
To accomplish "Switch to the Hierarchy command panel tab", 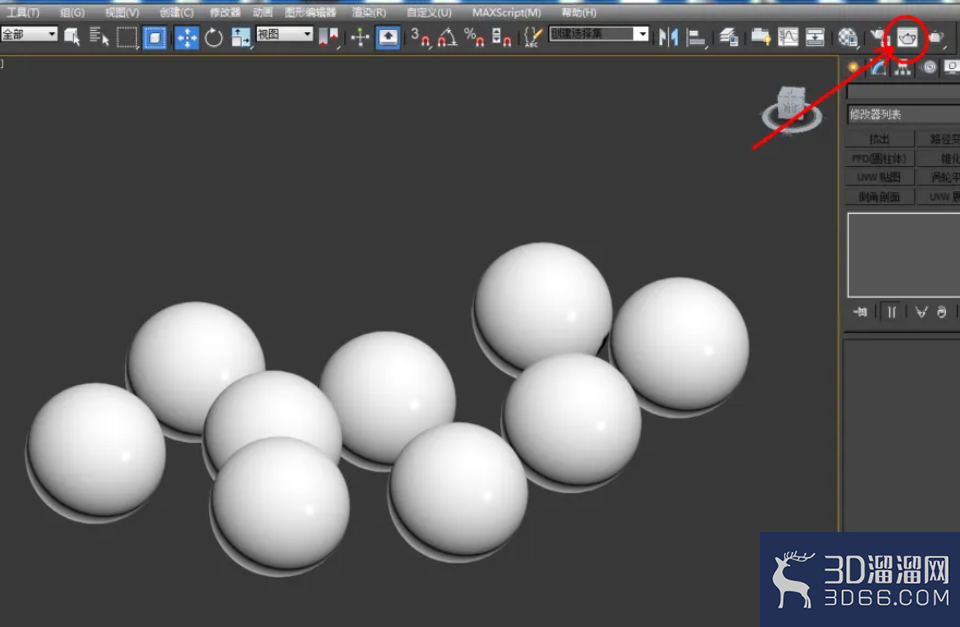I will (902, 67).
